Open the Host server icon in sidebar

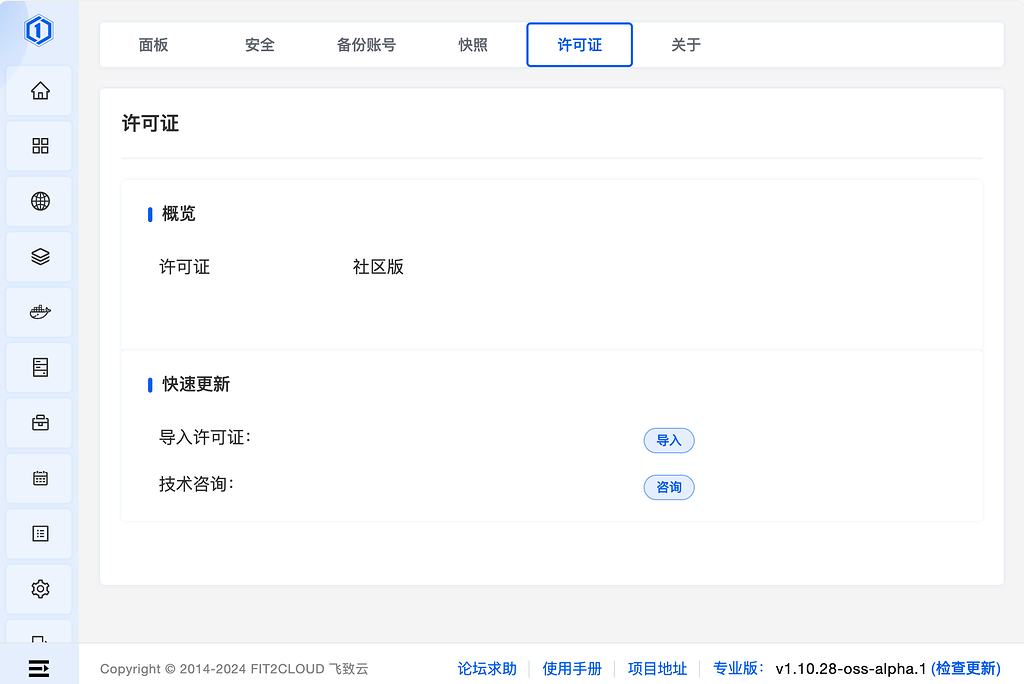39,367
